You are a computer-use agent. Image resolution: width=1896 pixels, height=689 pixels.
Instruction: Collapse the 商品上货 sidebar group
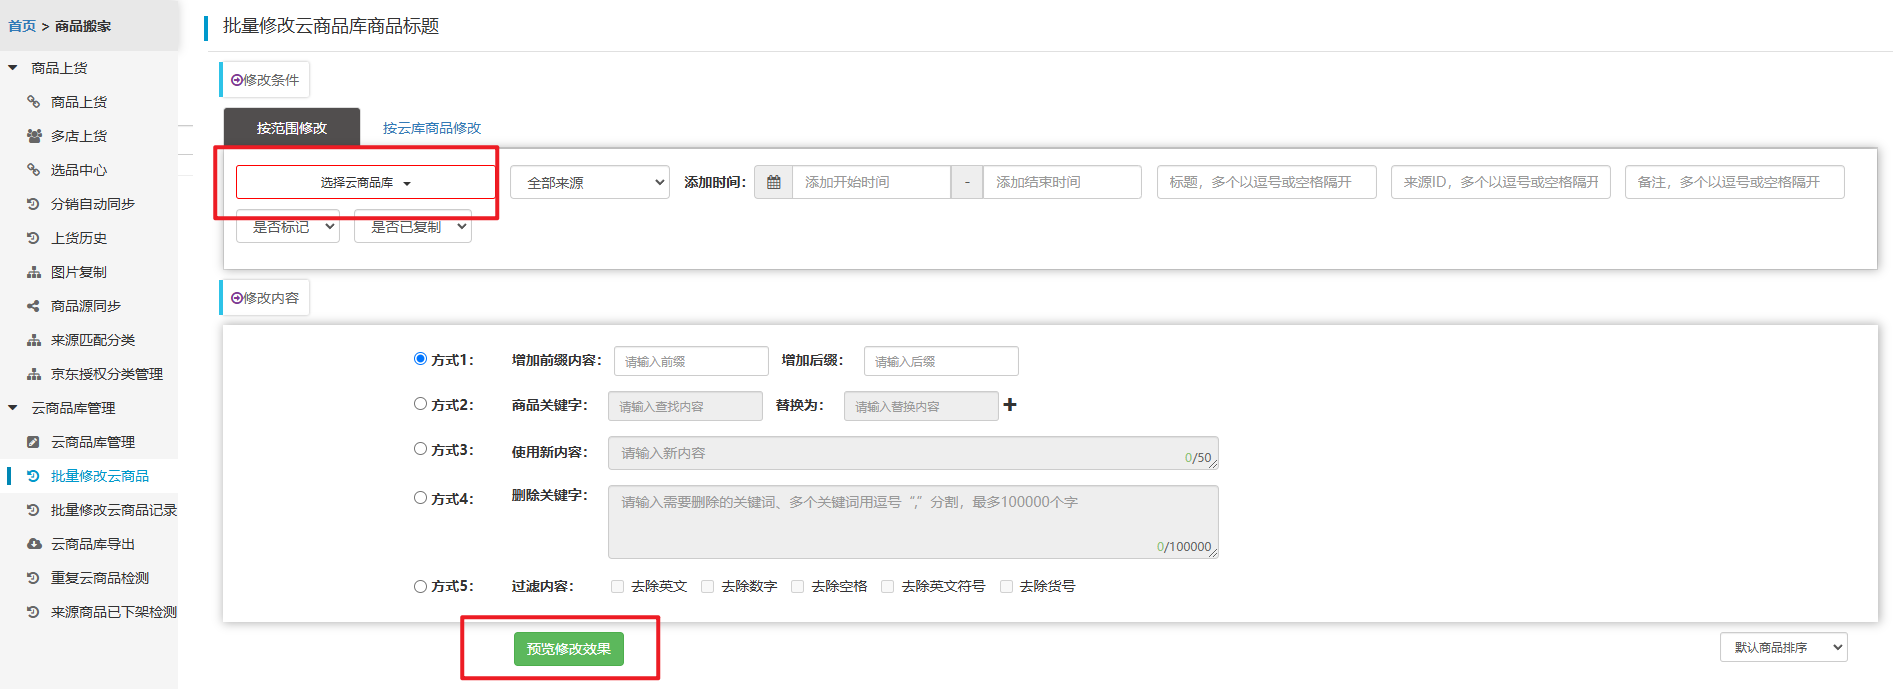click(13, 68)
